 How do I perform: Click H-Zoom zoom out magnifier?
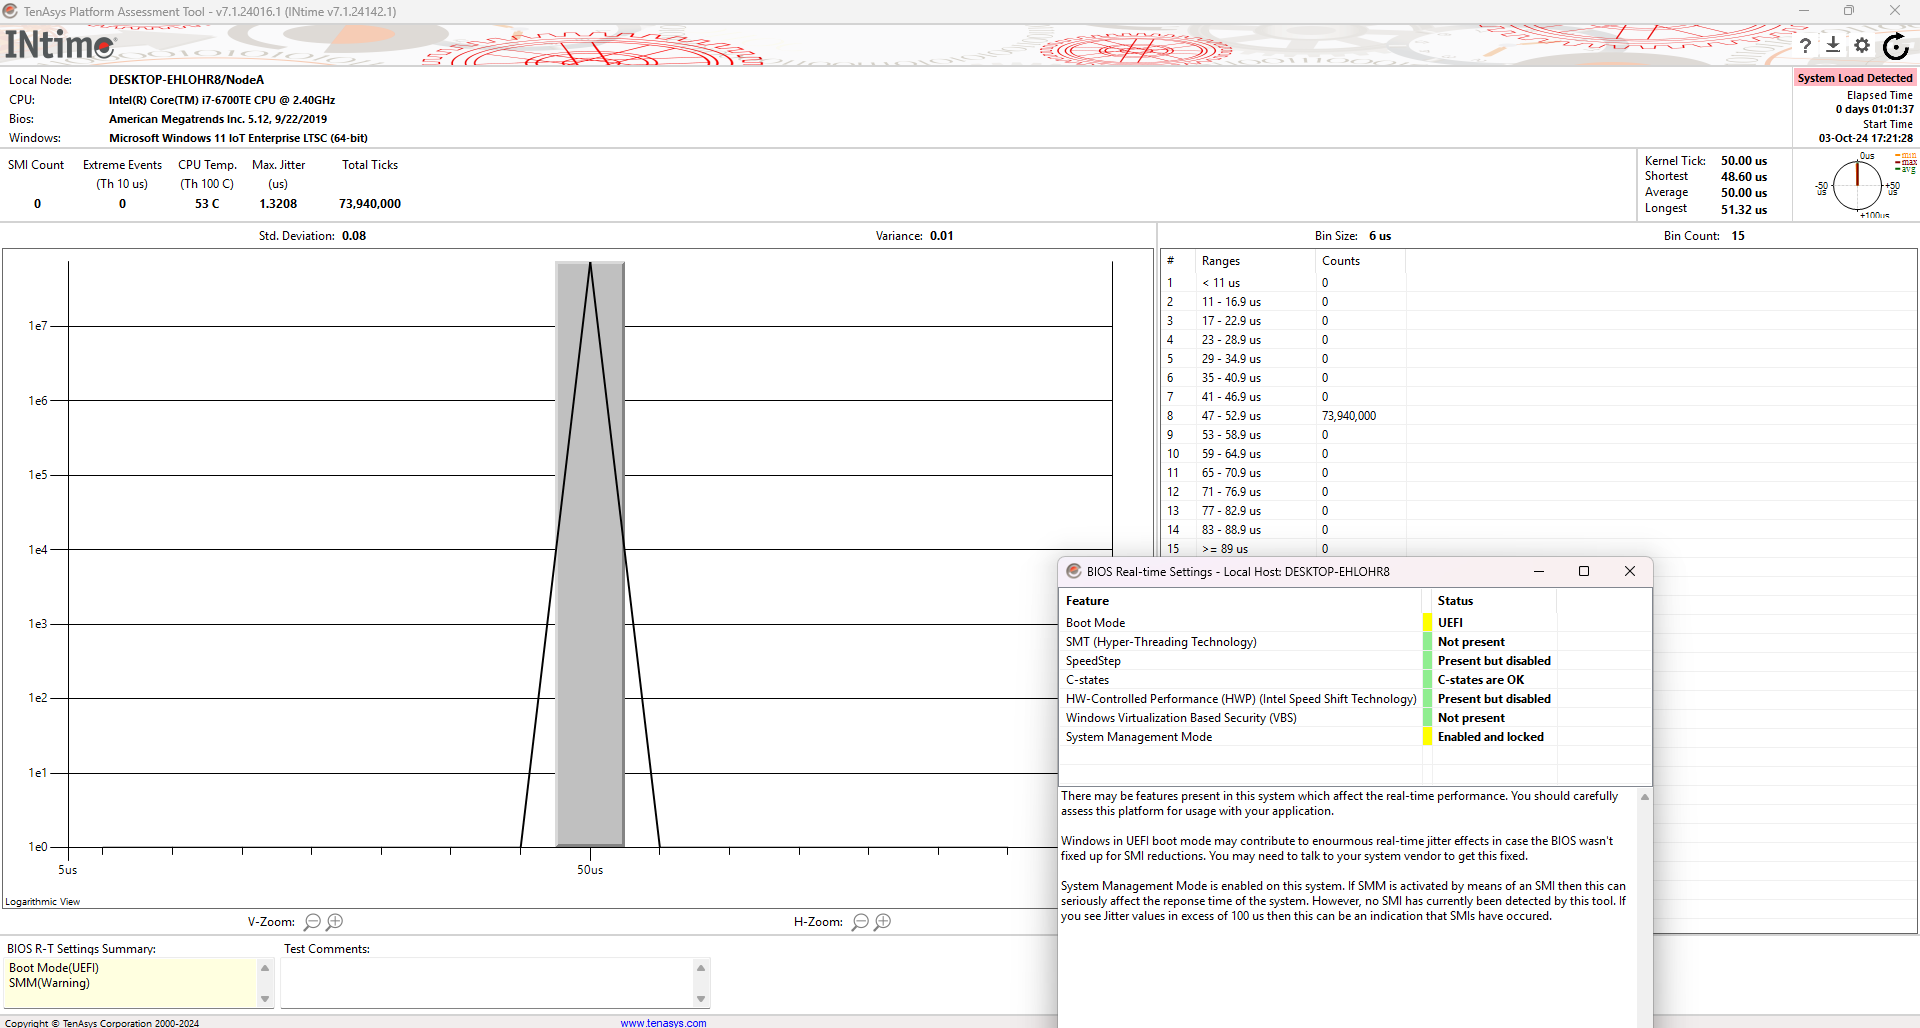[x=860, y=922]
